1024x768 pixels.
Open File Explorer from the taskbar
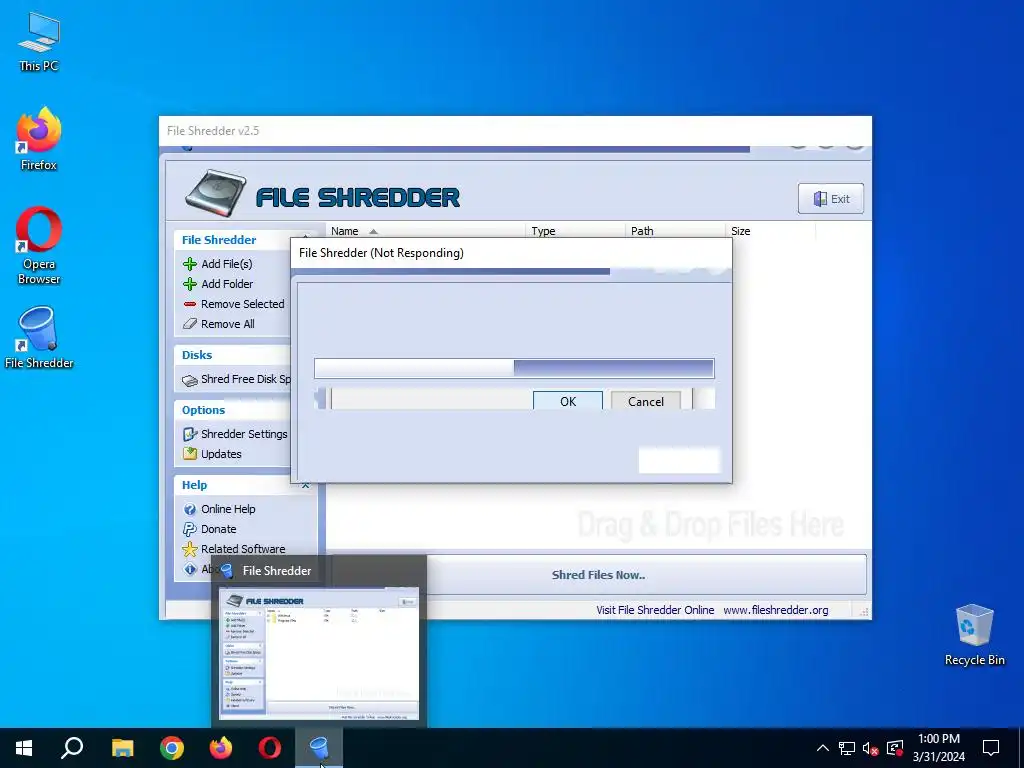click(x=122, y=748)
